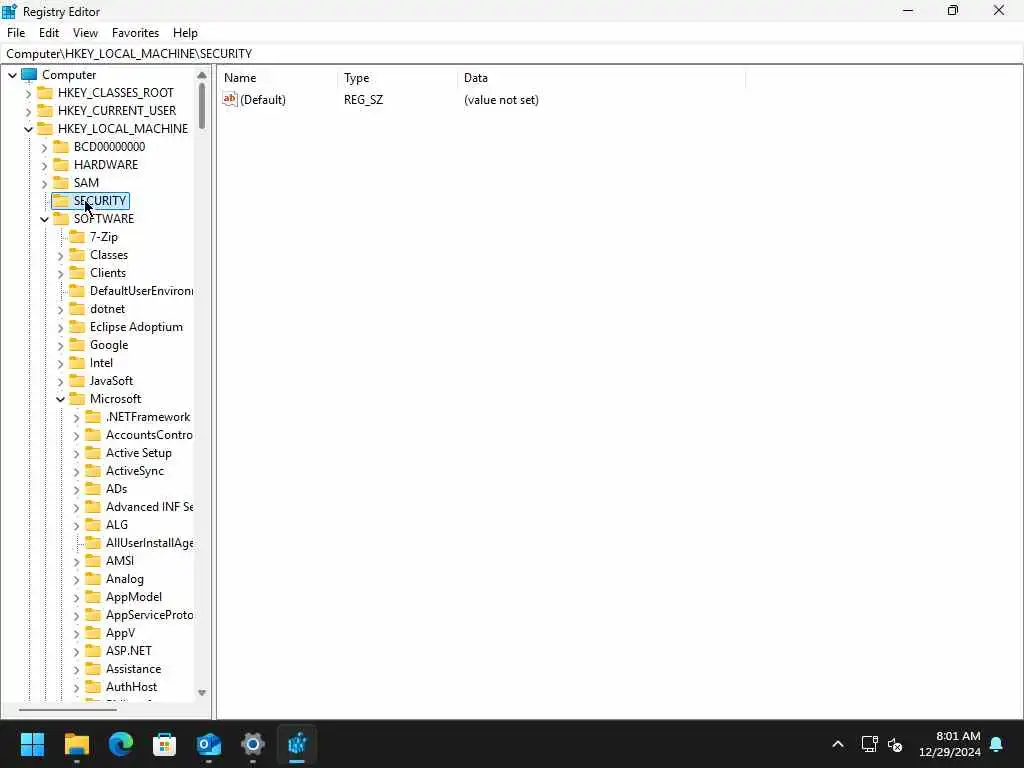Click the tree scrollbar down arrow

point(202,693)
